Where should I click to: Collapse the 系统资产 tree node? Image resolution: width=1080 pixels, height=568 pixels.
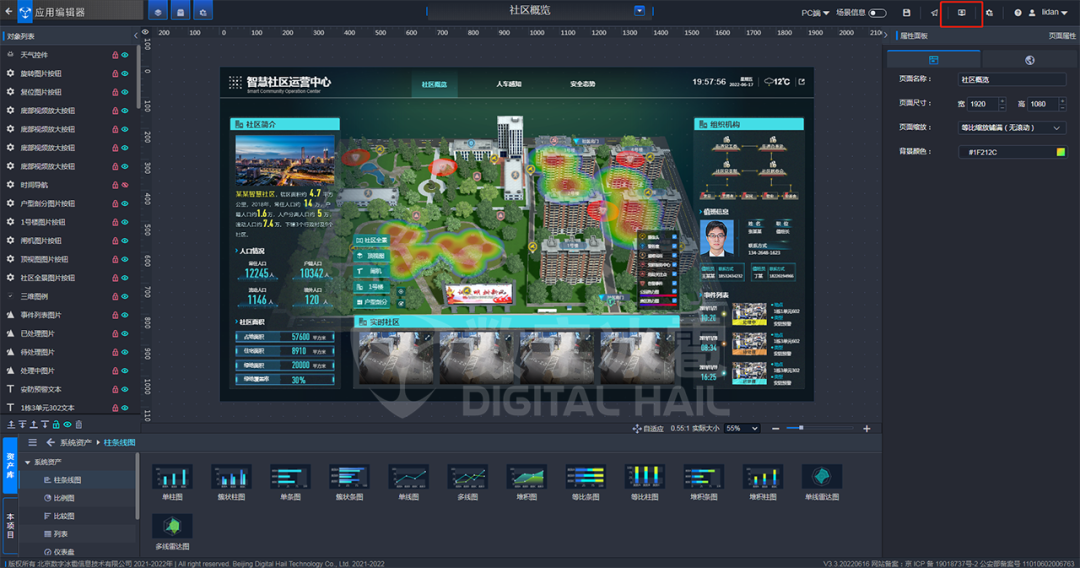pyautogui.click(x=28, y=462)
